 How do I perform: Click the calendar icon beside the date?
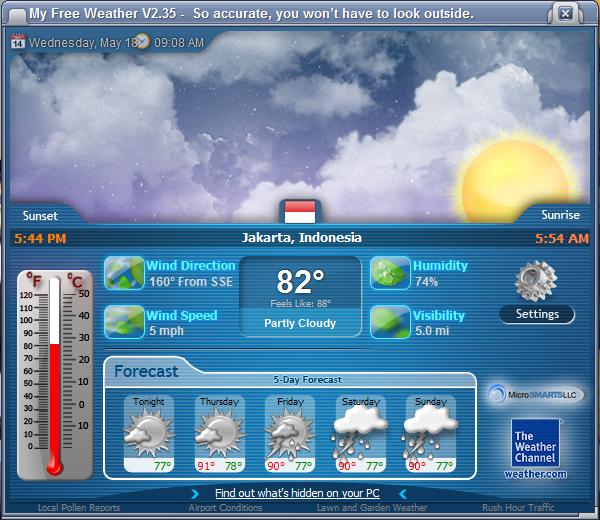tap(18, 42)
